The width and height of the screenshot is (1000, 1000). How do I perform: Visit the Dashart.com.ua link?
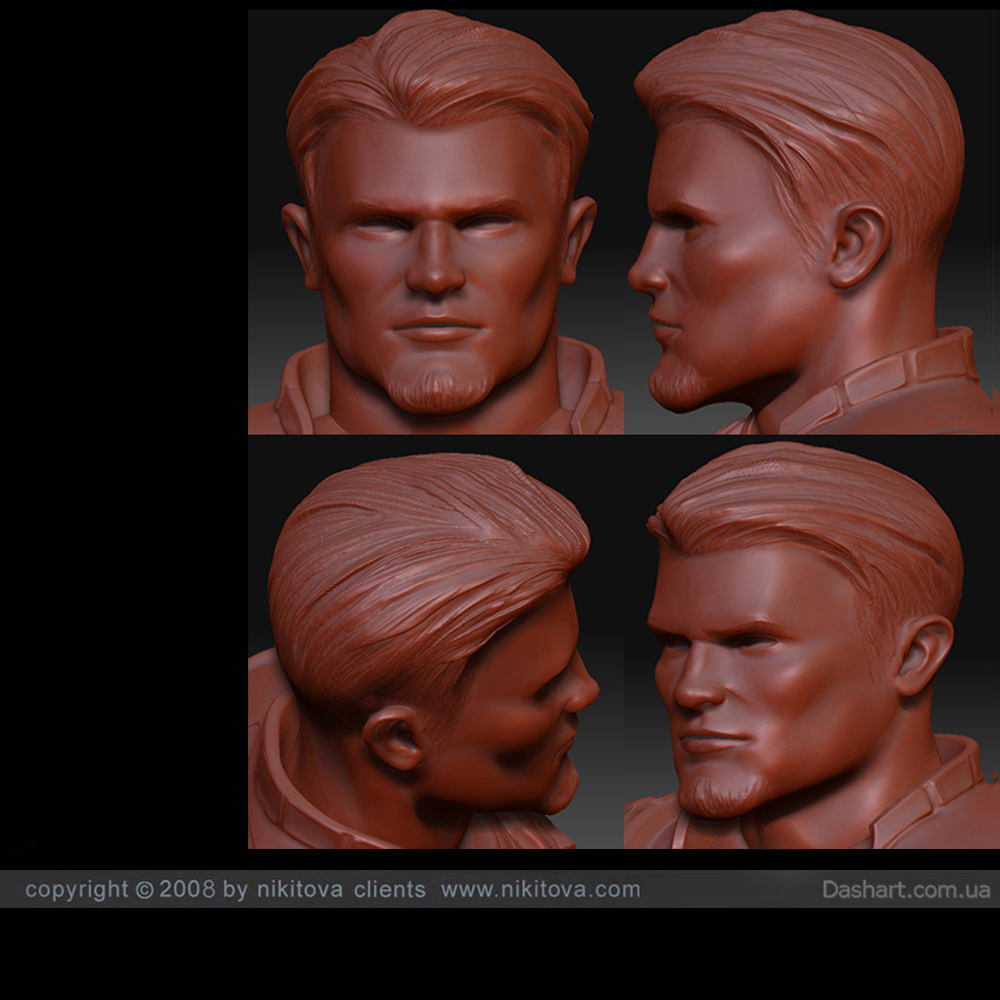pos(906,889)
